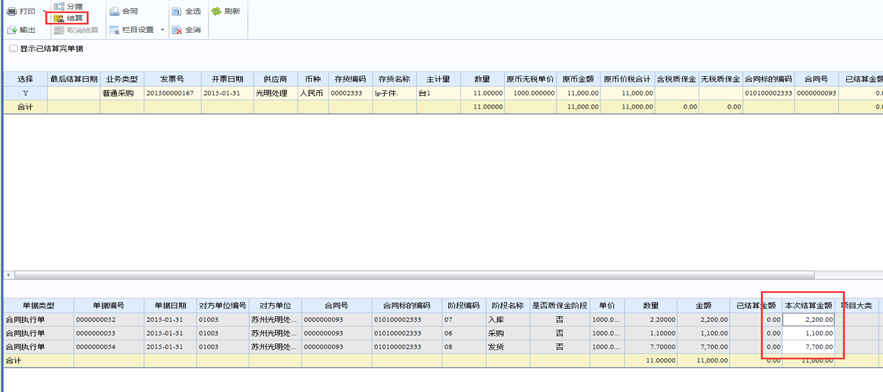
Task: Click the 取消结算 cancel settlement icon
Action: (59, 30)
